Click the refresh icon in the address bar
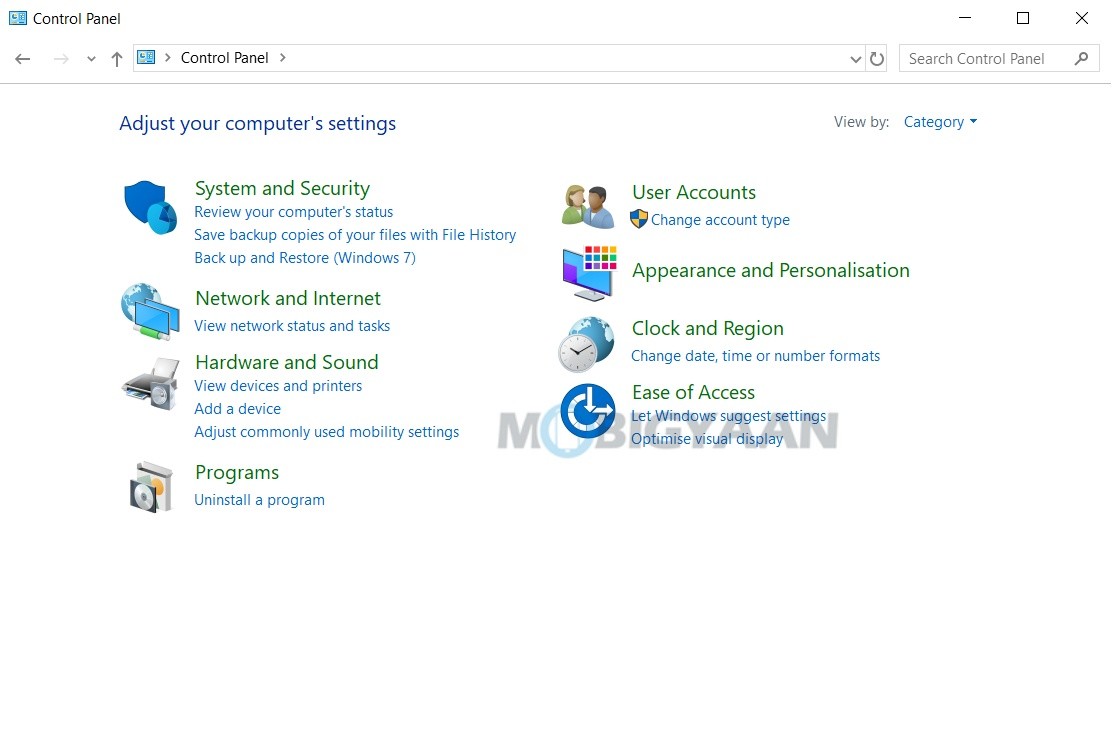This screenshot has height=740, width=1112. click(x=877, y=58)
